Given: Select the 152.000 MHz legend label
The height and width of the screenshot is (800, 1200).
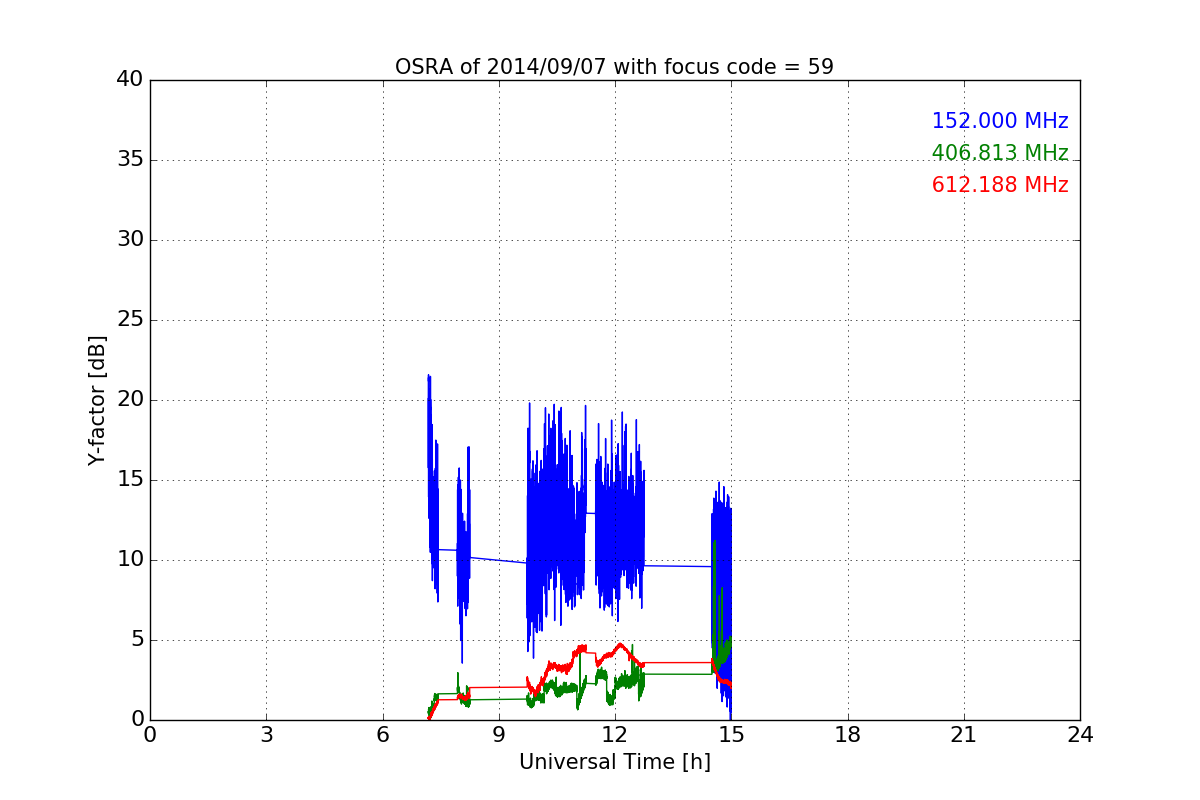Looking at the screenshot, I should pos(1000,121).
